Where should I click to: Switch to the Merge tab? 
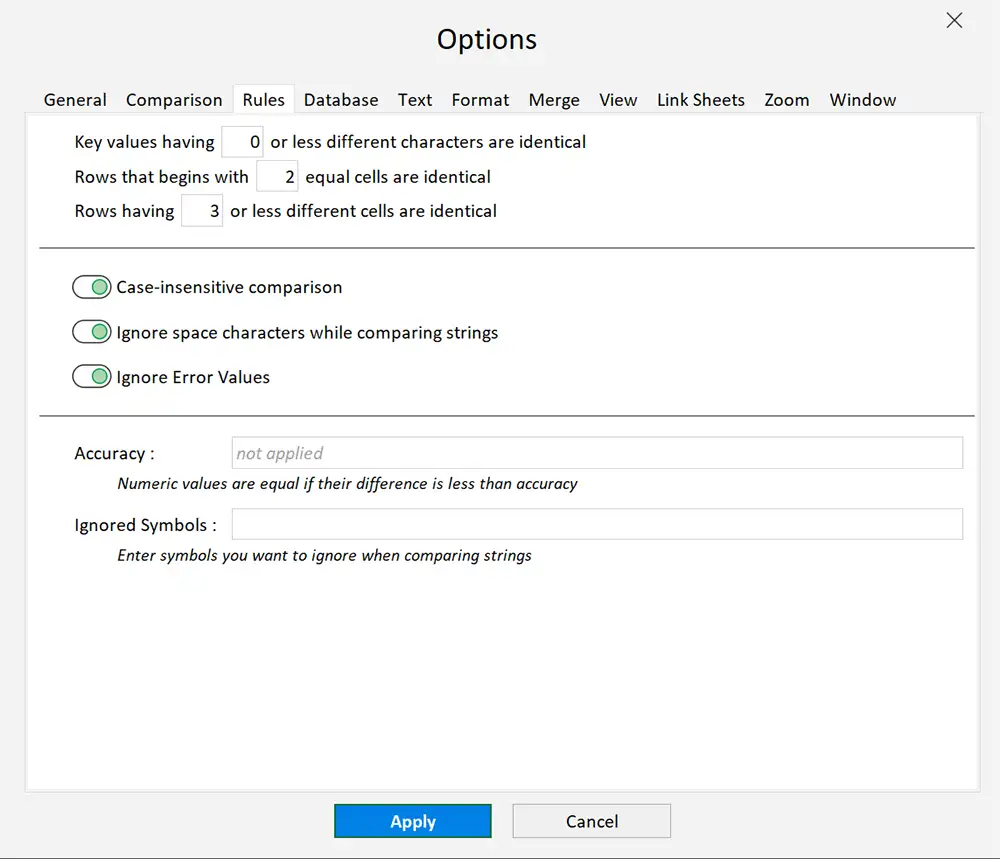click(554, 99)
